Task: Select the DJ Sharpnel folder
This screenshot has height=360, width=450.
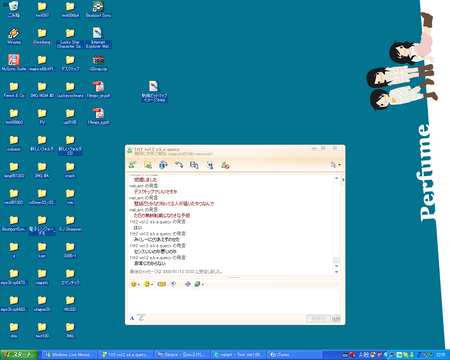Action: (70, 223)
